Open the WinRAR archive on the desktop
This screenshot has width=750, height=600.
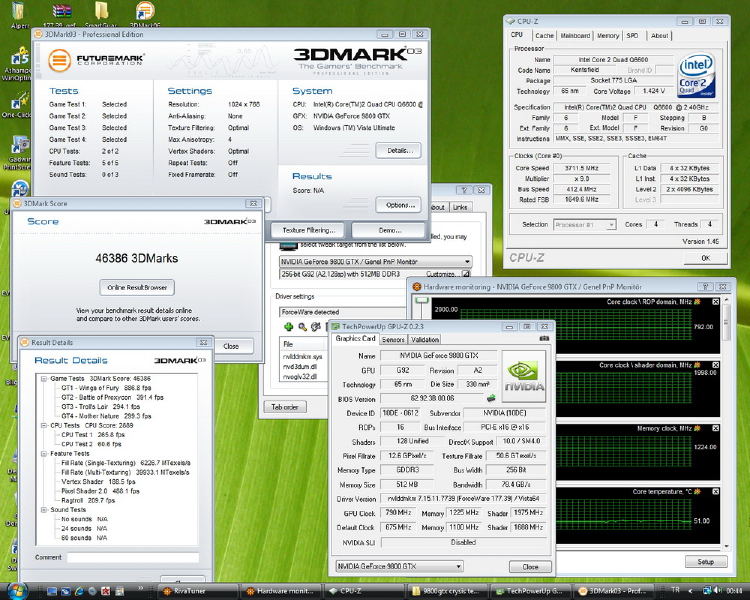(x=62, y=13)
